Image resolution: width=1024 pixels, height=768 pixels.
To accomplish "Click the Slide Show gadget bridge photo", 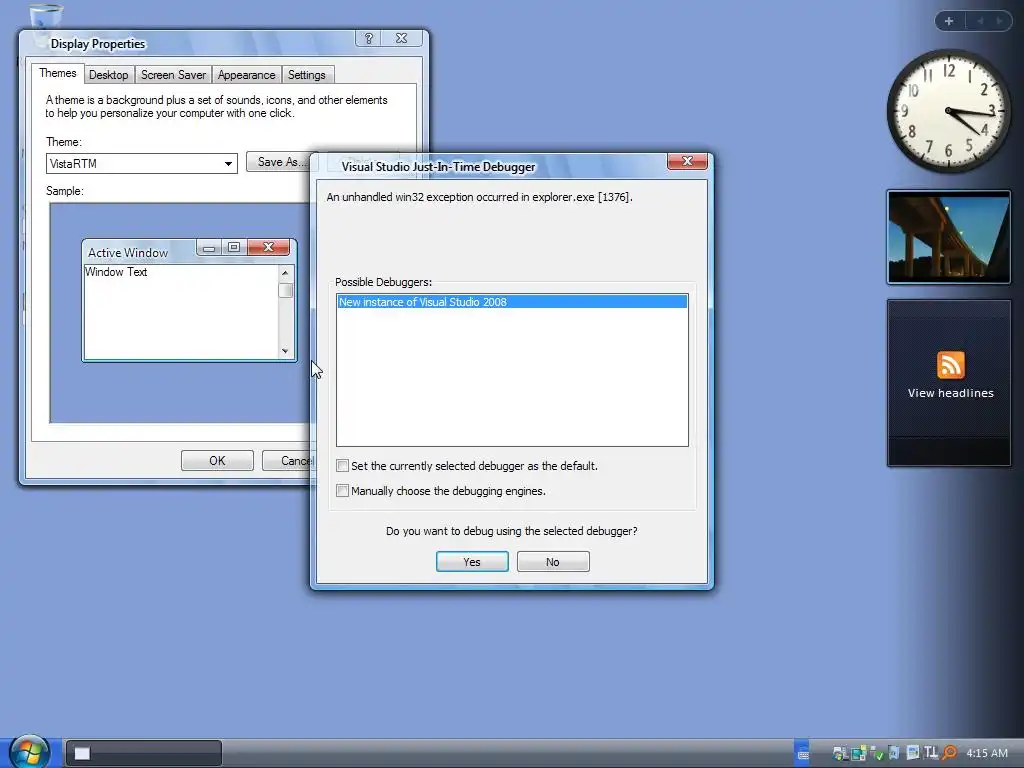I will (948, 237).
